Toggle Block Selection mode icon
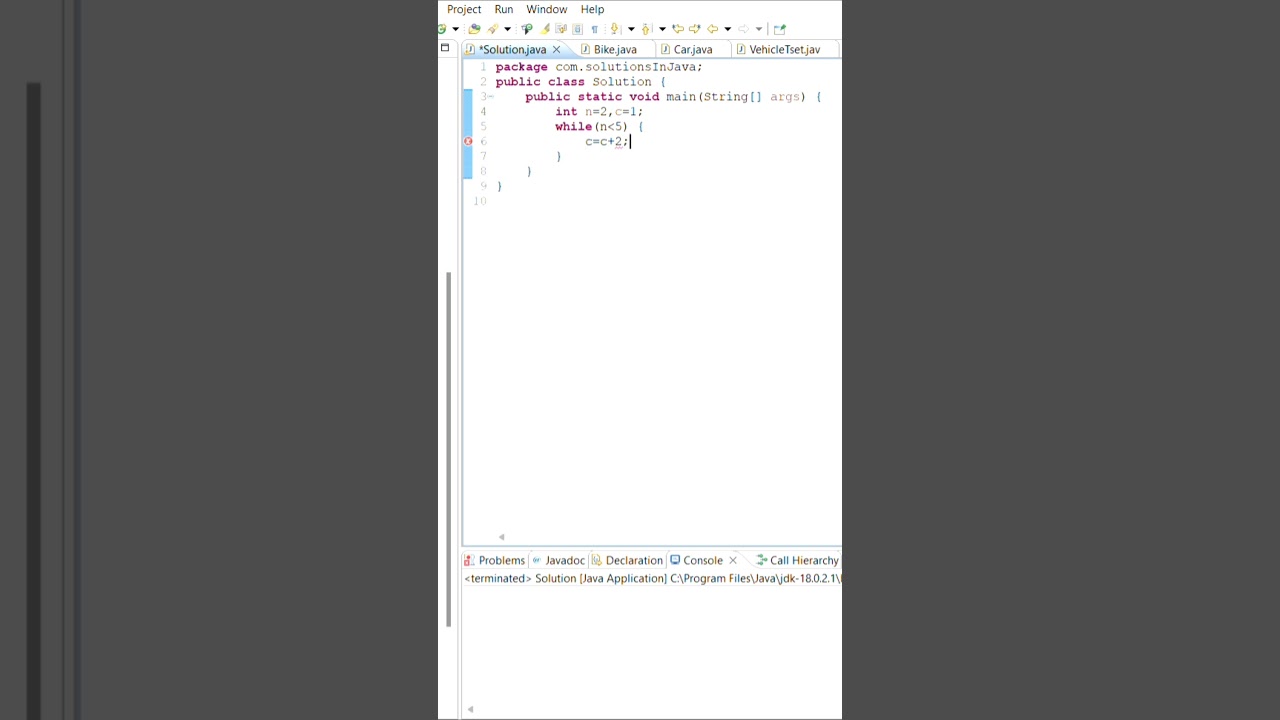1280x720 pixels. coord(577,29)
